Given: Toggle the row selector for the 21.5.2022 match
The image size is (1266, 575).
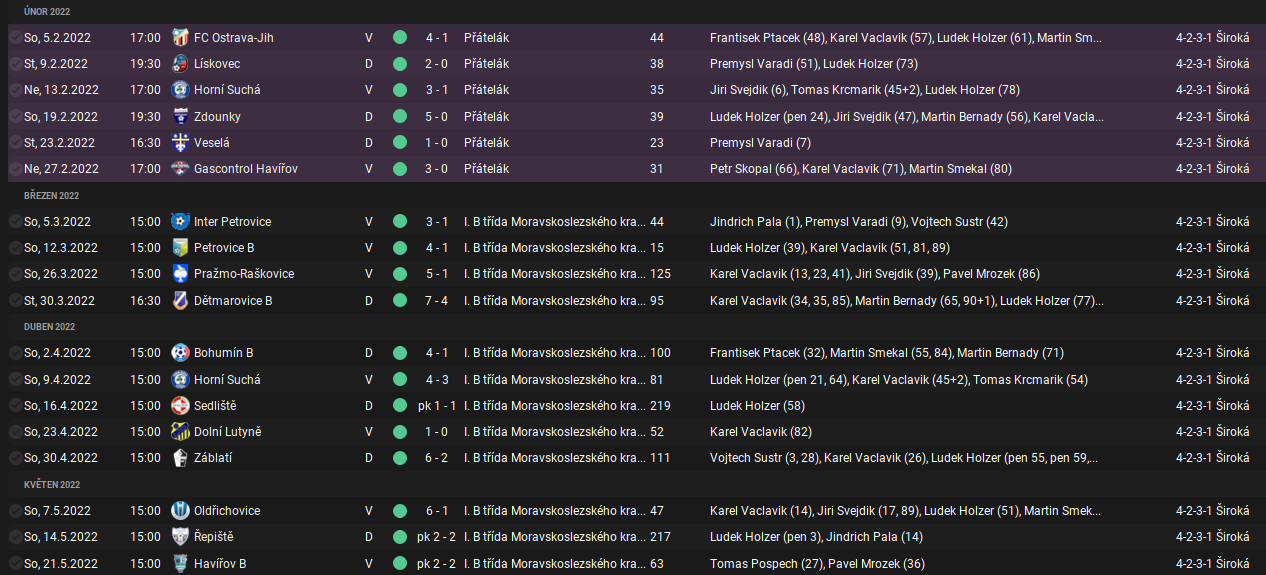Looking at the screenshot, I should (15, 564).
